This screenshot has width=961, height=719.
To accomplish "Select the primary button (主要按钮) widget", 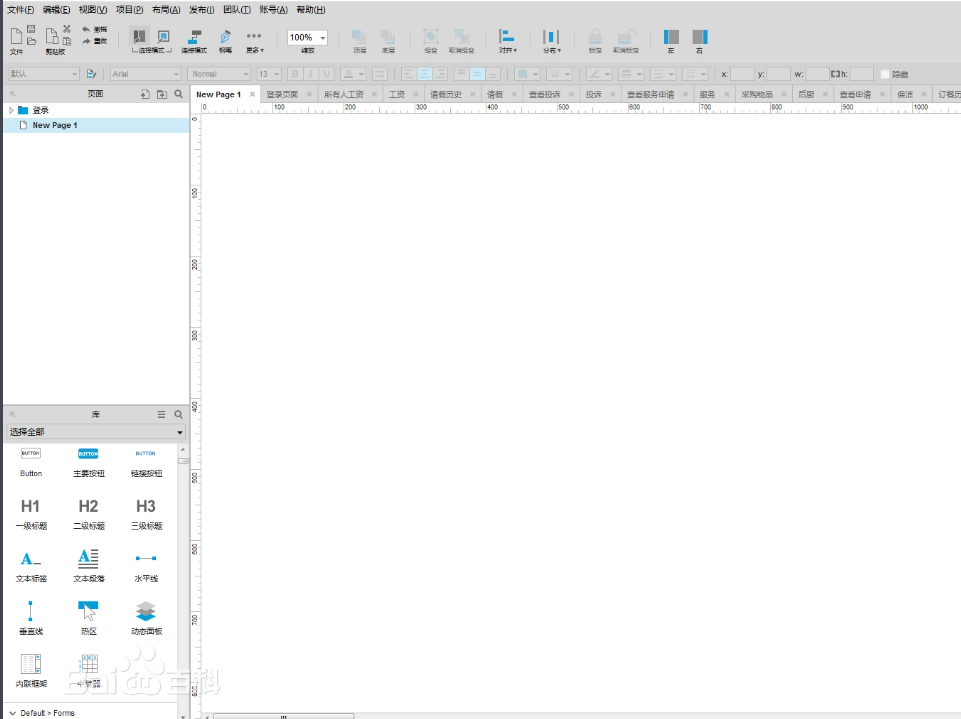I will (88, 463).
